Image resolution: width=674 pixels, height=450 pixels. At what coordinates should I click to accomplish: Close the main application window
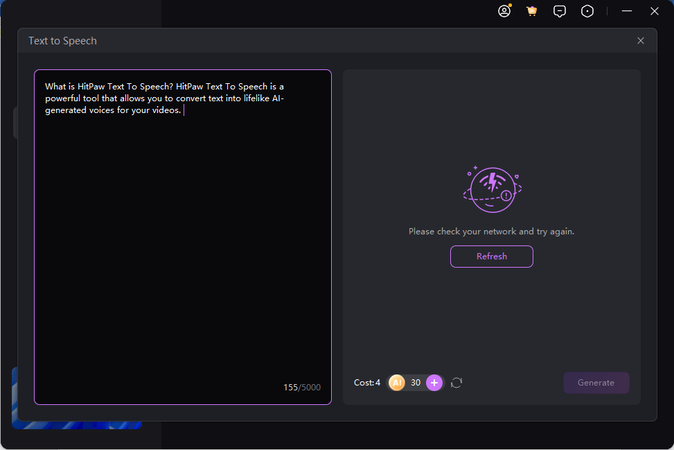[654, 11]
